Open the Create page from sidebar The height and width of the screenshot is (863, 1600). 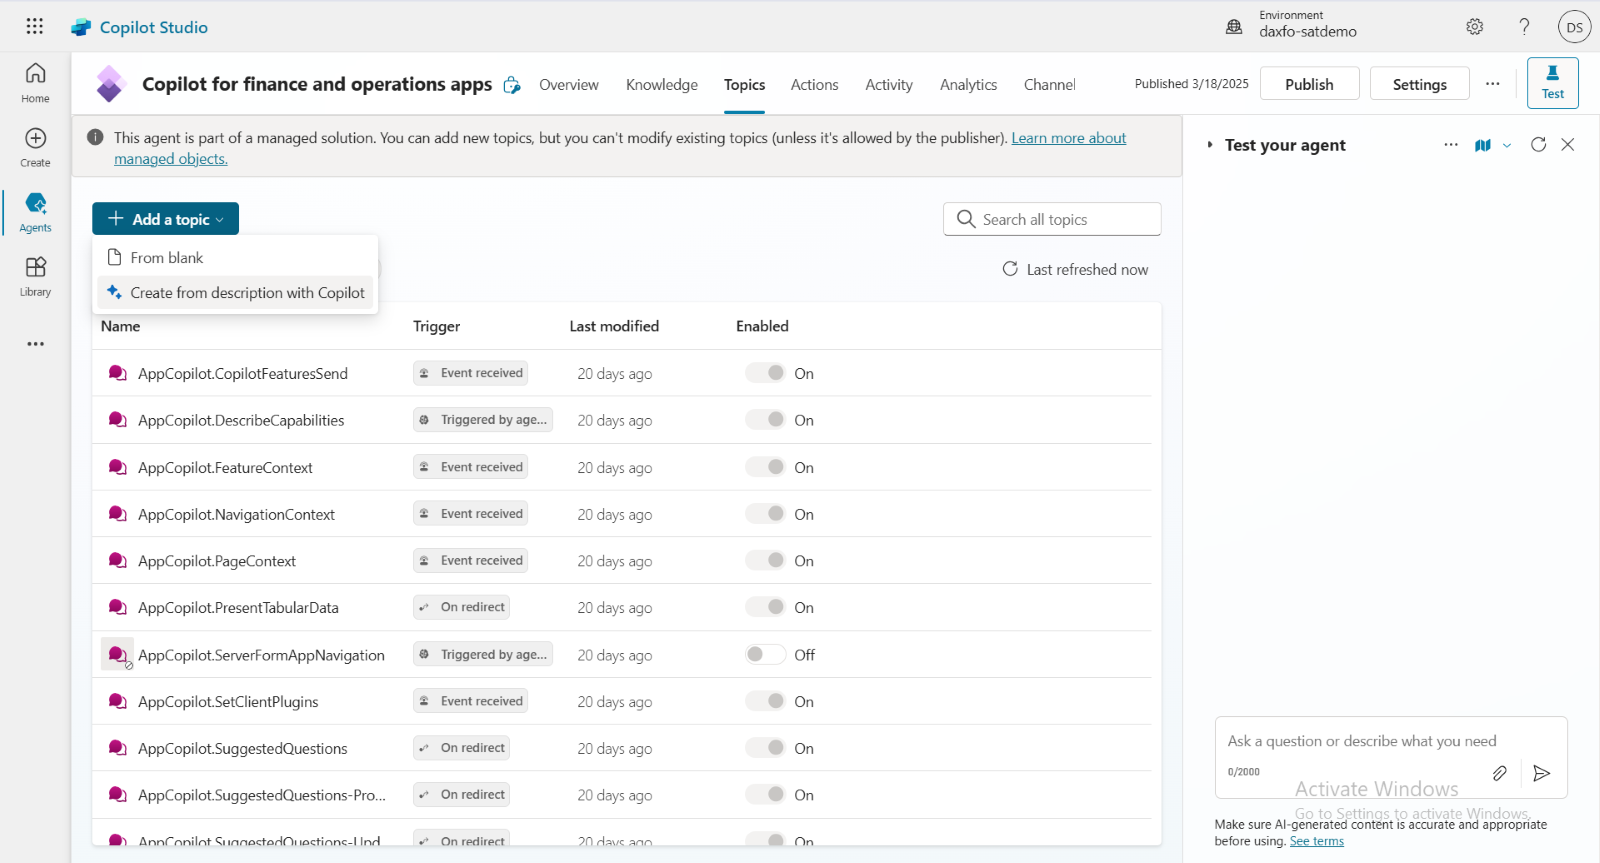tap(35, 146)
